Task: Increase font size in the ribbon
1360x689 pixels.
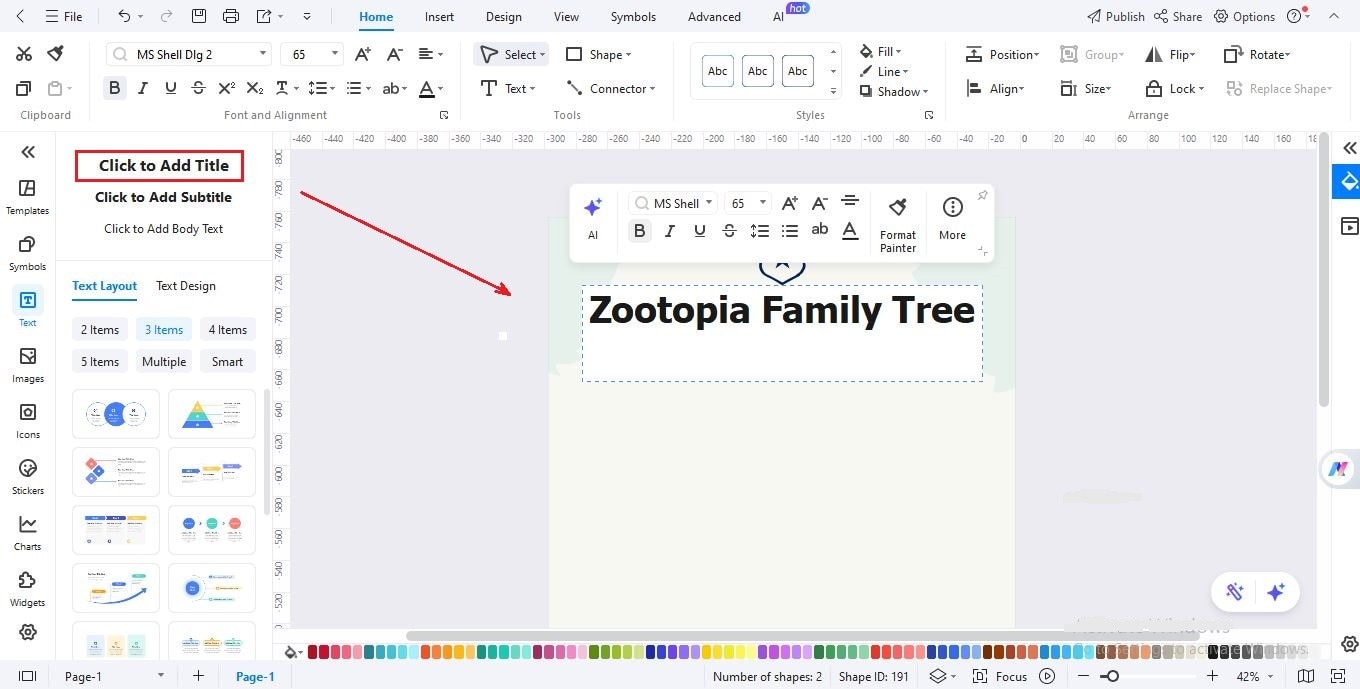Action: (363, 54)
